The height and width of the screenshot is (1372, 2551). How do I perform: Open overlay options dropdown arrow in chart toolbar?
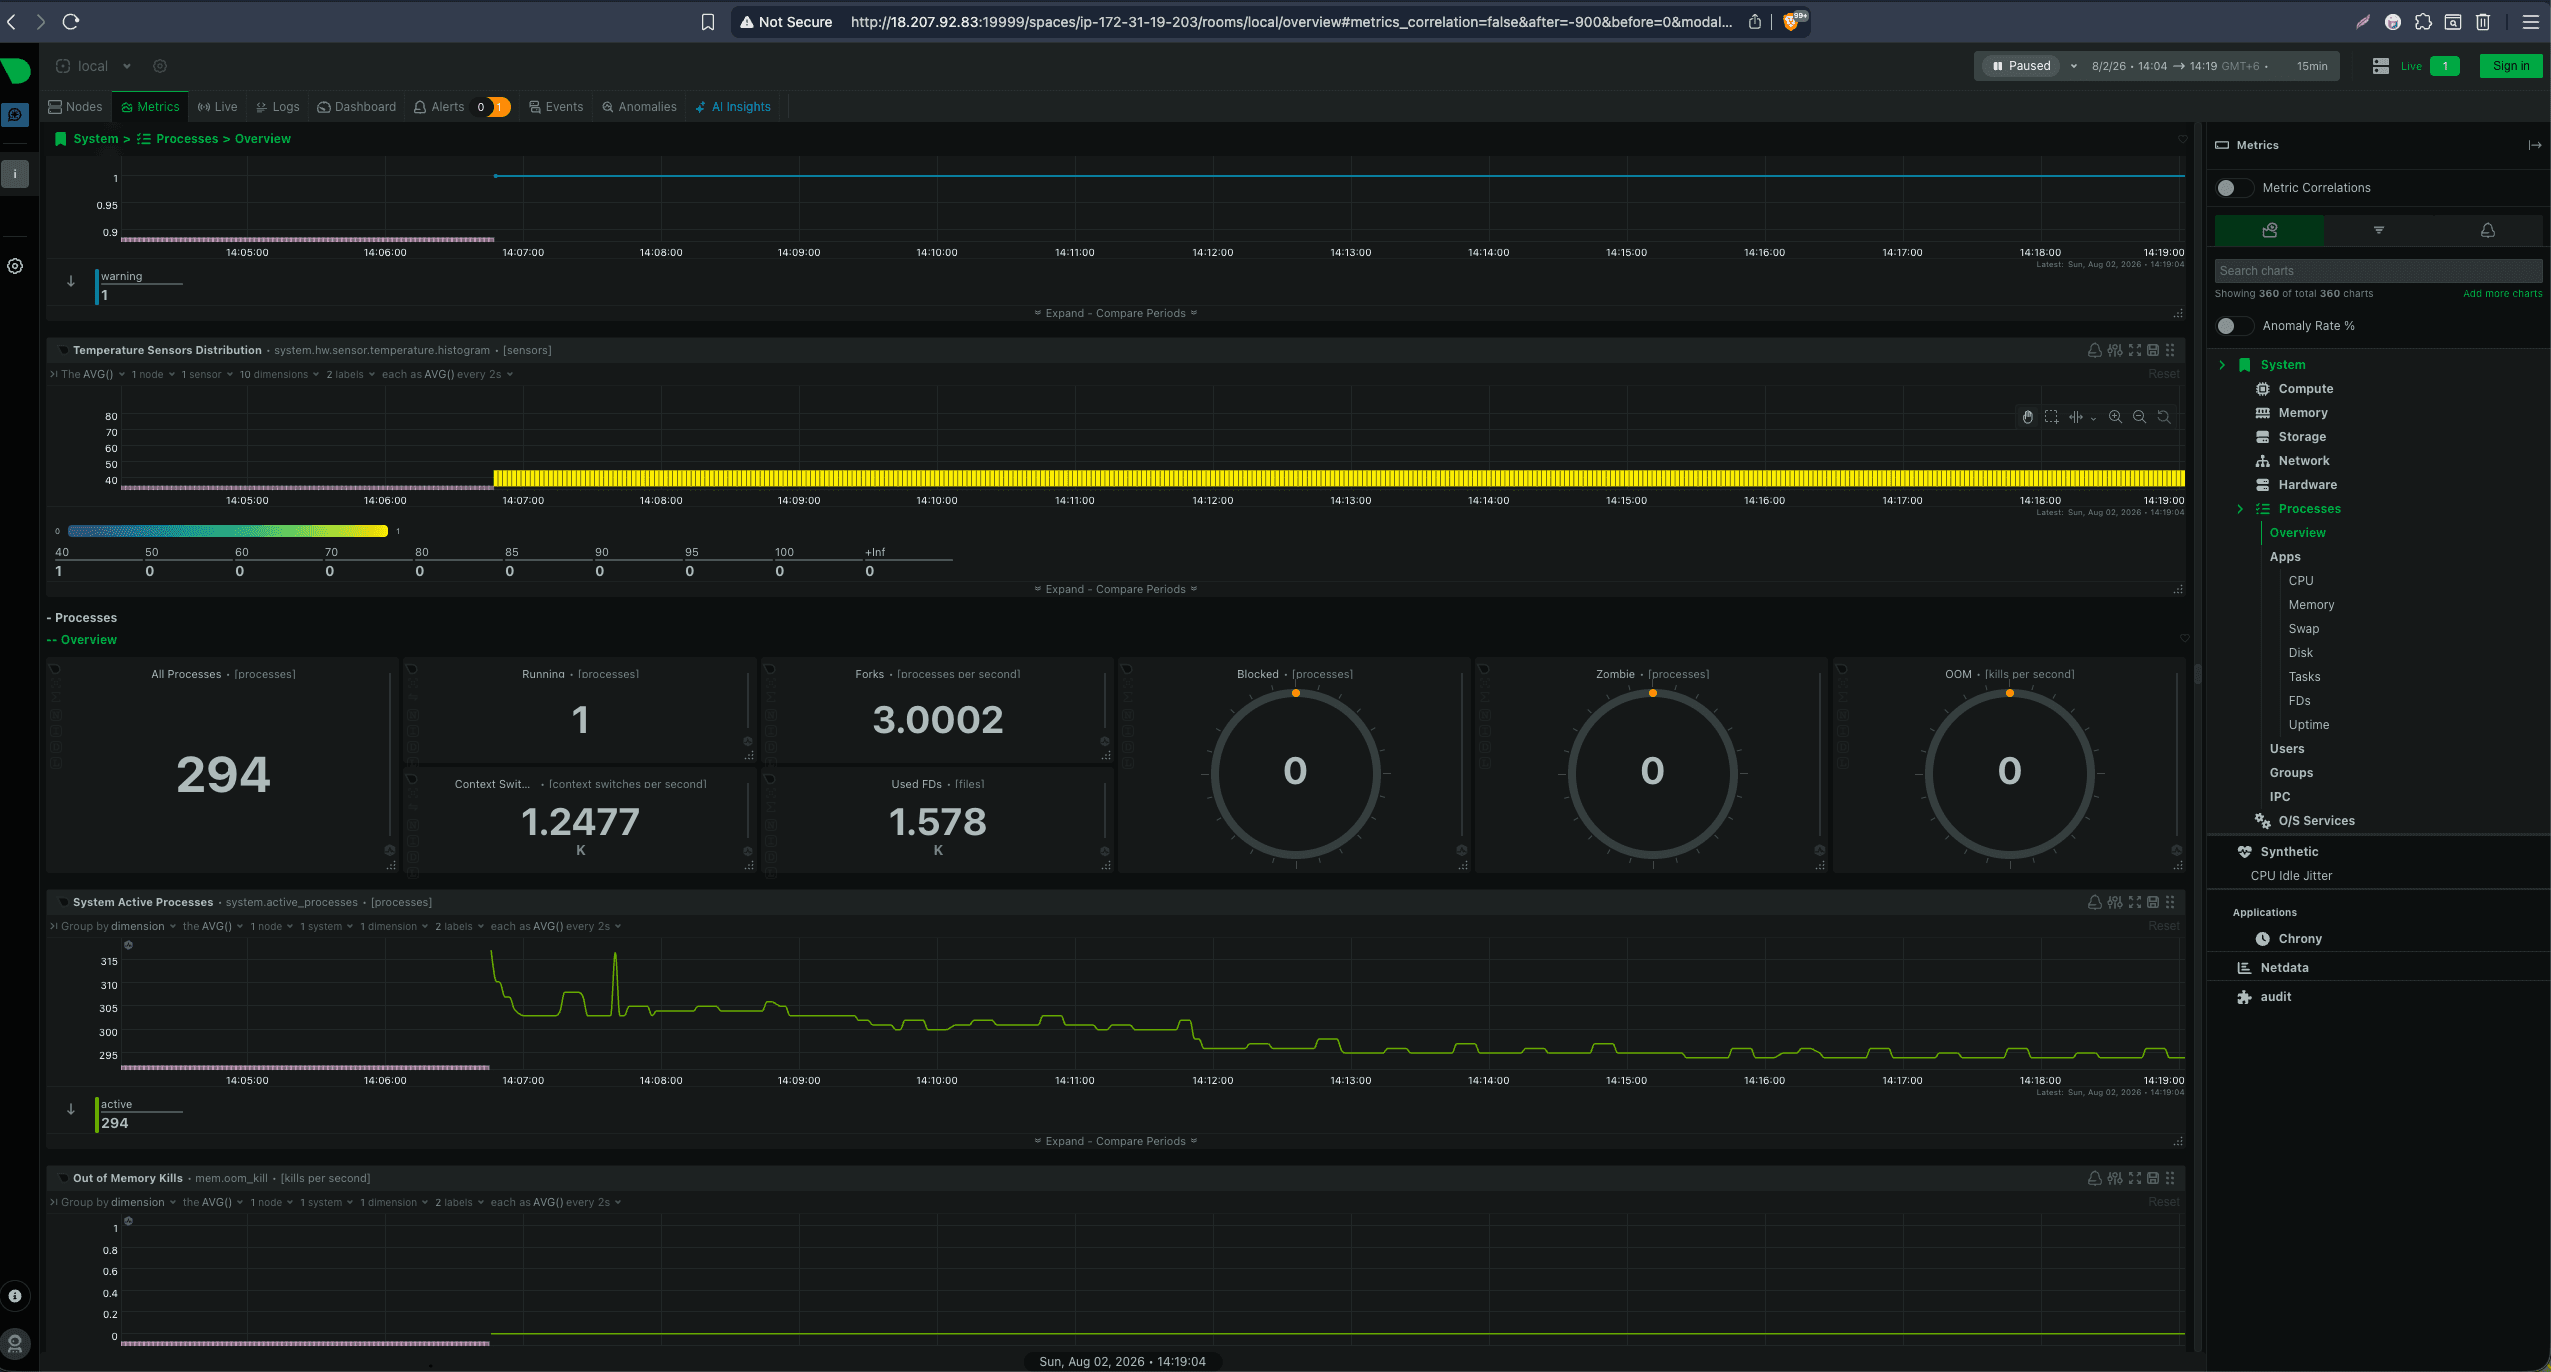pyautogui.click(x=2093, y=419)
